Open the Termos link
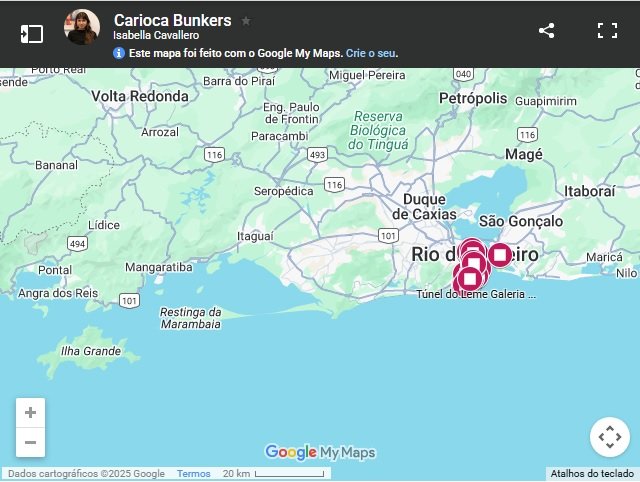The height and width of the screenshot is (482, 640). tap(193, 474)
